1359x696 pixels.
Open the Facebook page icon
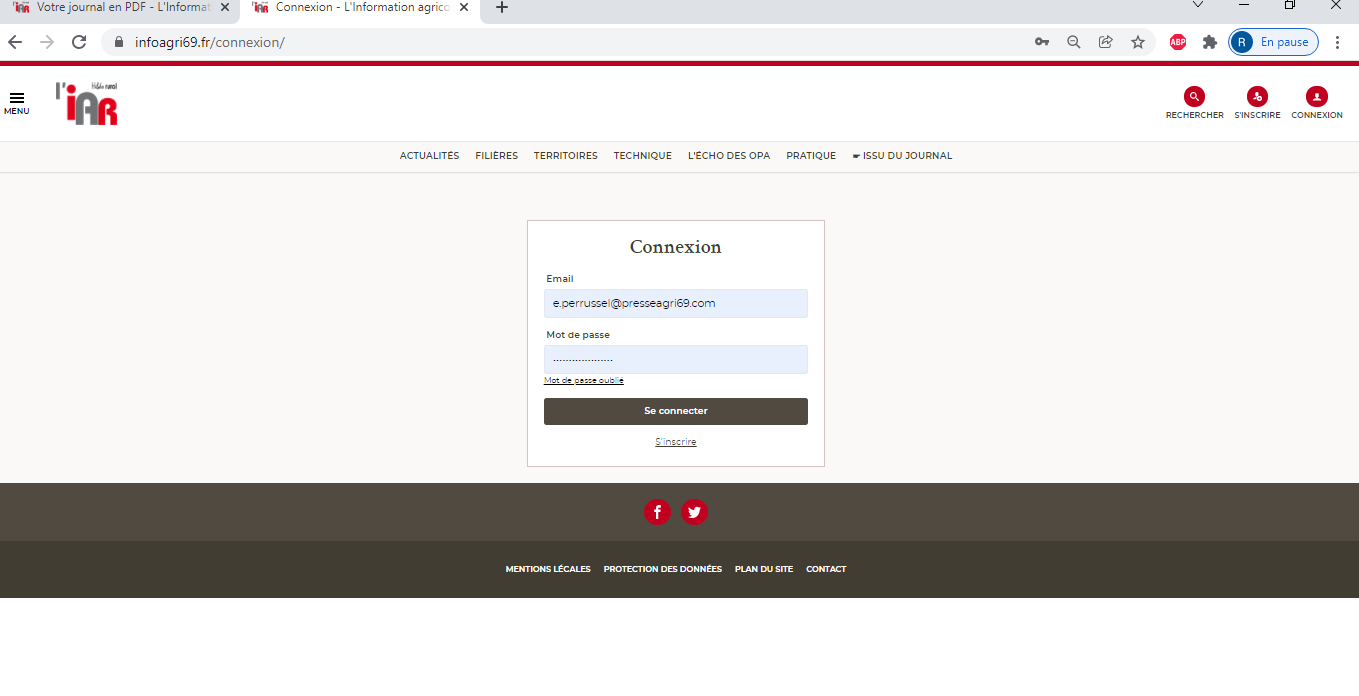(x=657, y=512)
